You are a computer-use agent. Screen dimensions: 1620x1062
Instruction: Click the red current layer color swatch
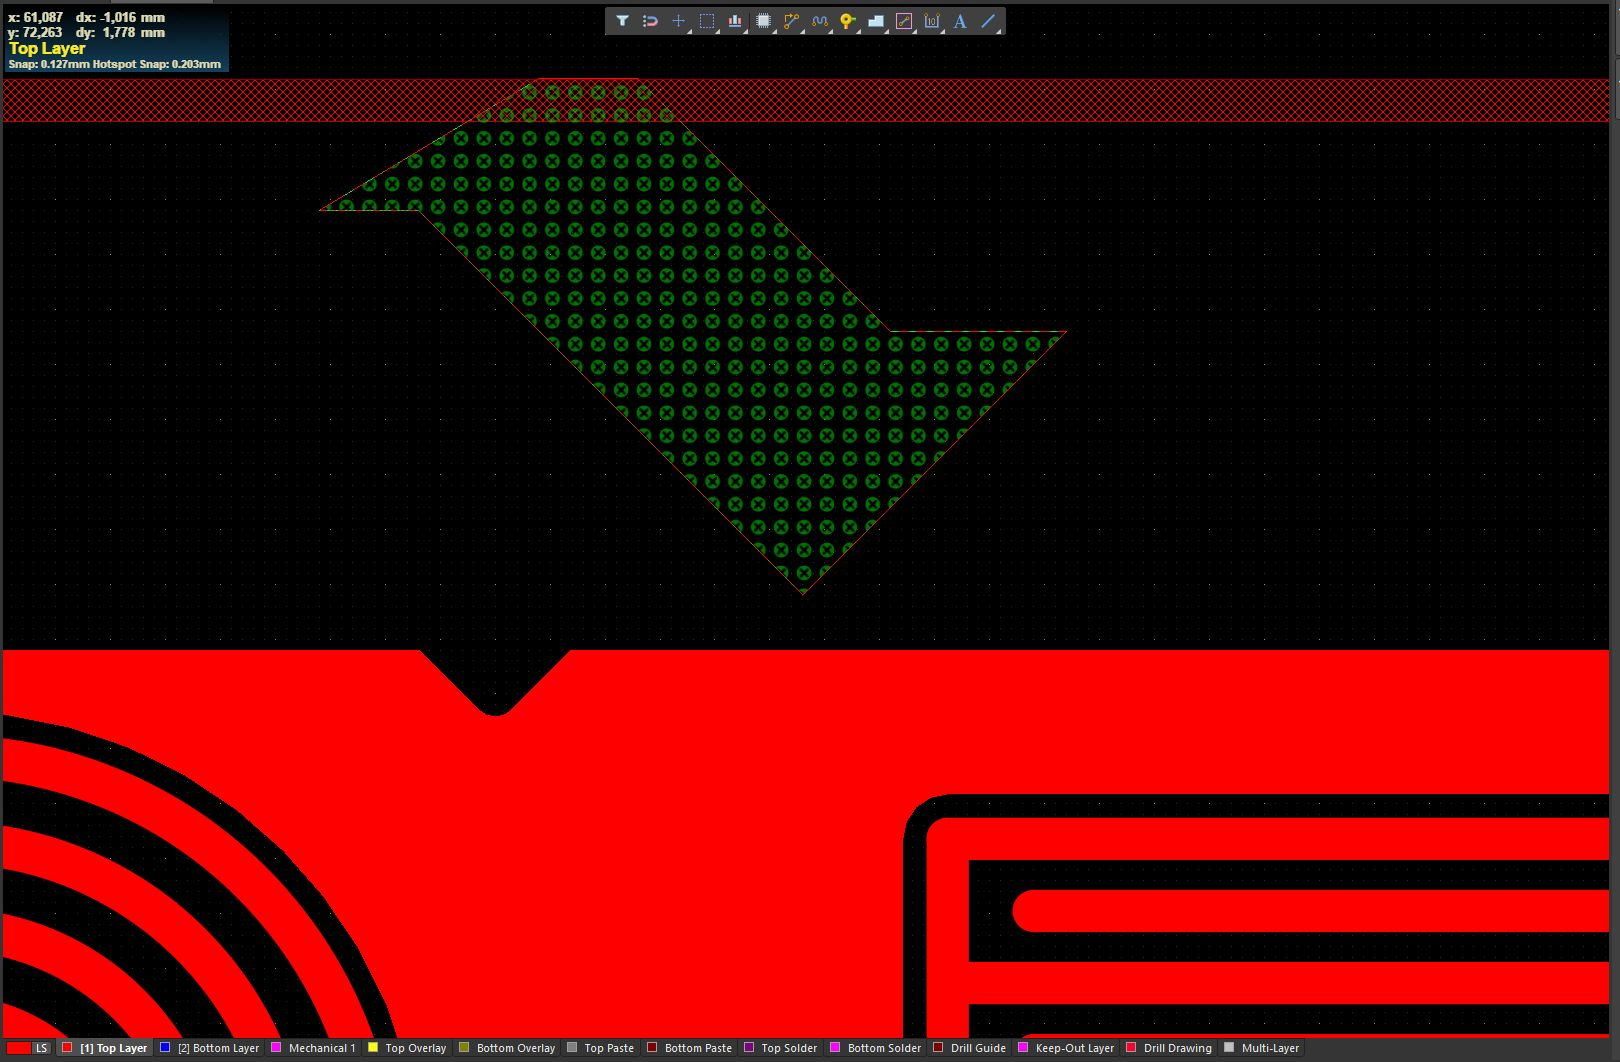coord(18,1048)
